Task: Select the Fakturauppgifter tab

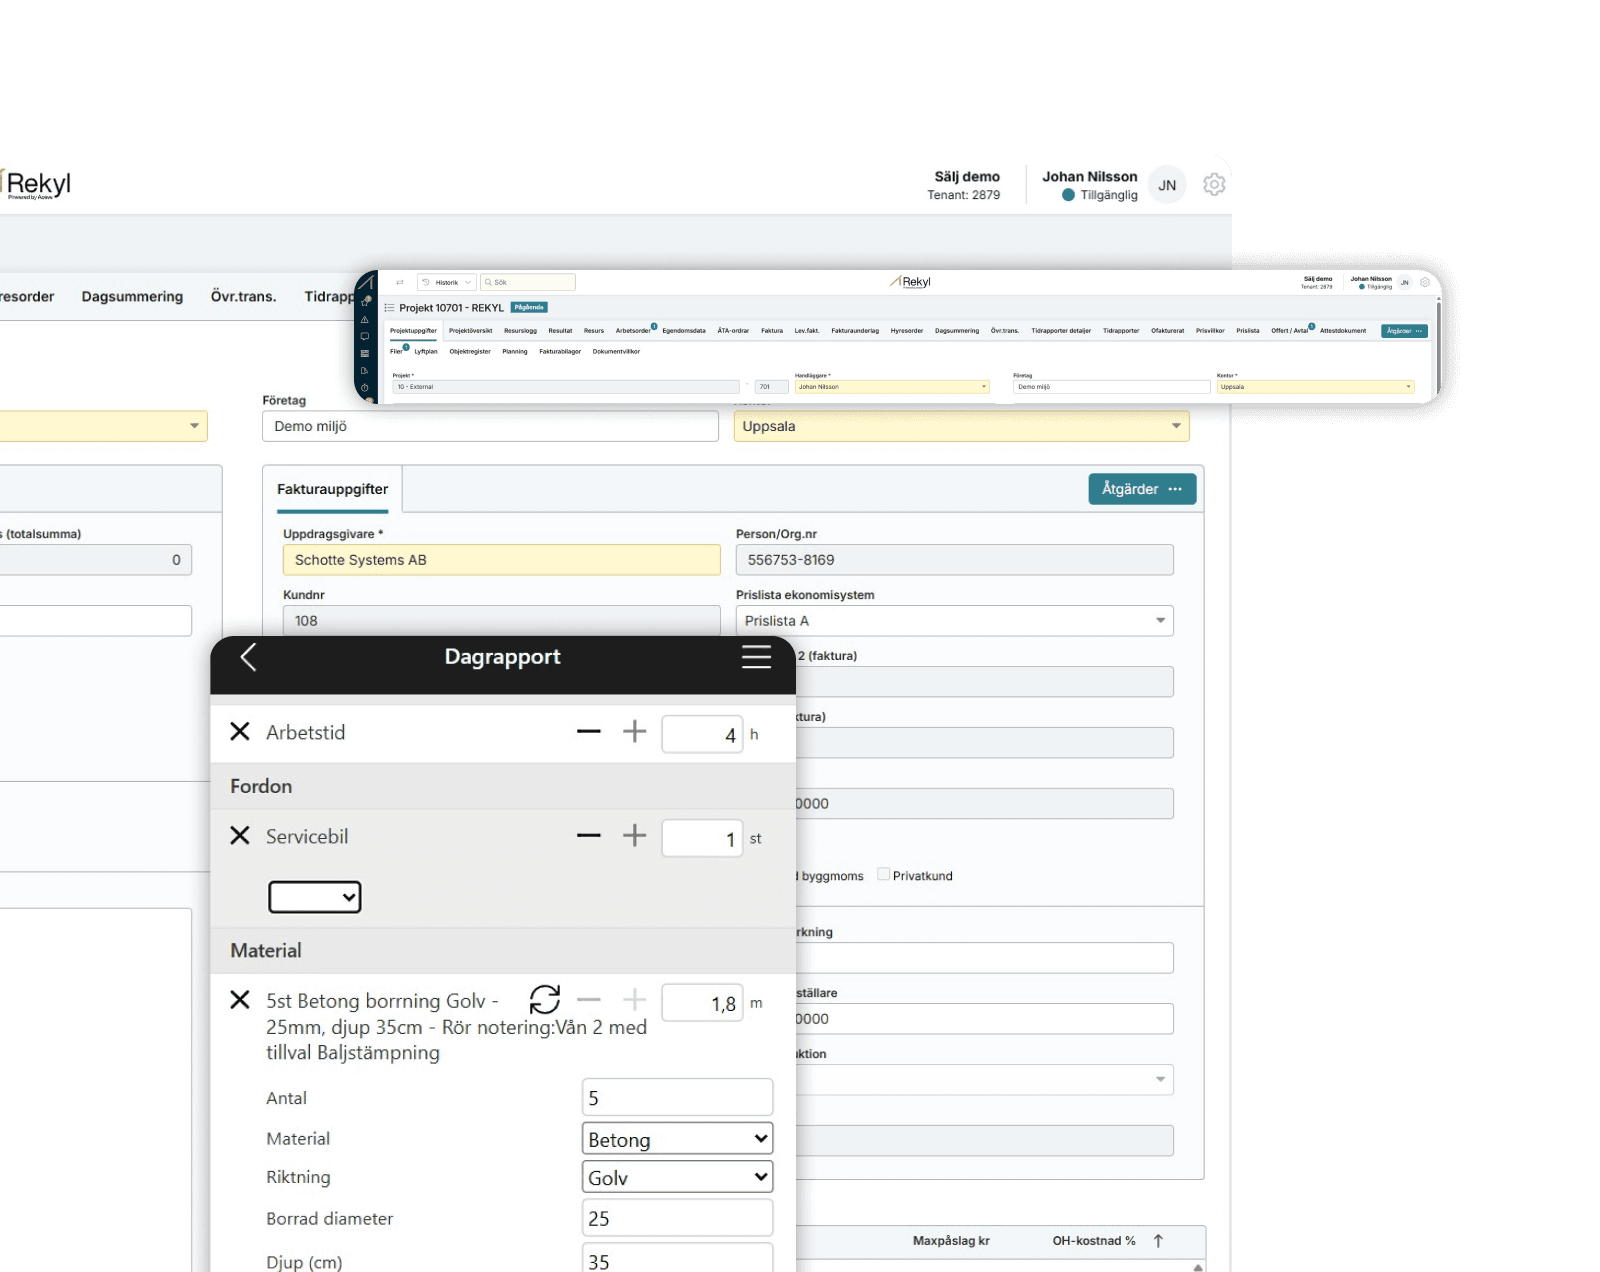Action: [333, 489]
